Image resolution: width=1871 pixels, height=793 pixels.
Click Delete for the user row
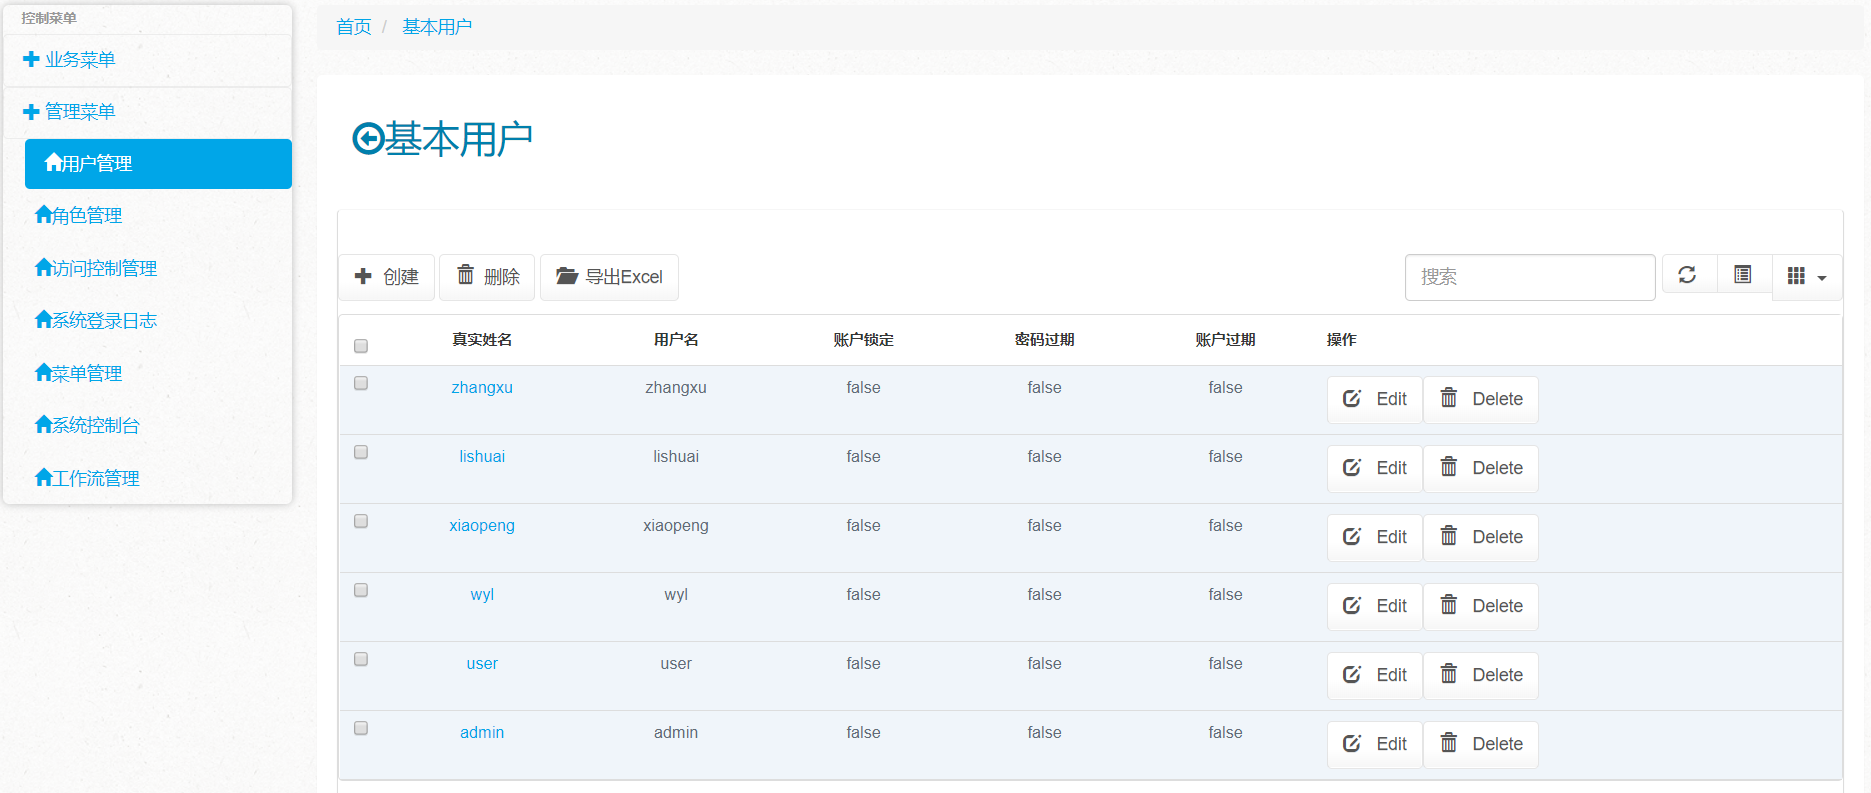(x=1481, y=676)
